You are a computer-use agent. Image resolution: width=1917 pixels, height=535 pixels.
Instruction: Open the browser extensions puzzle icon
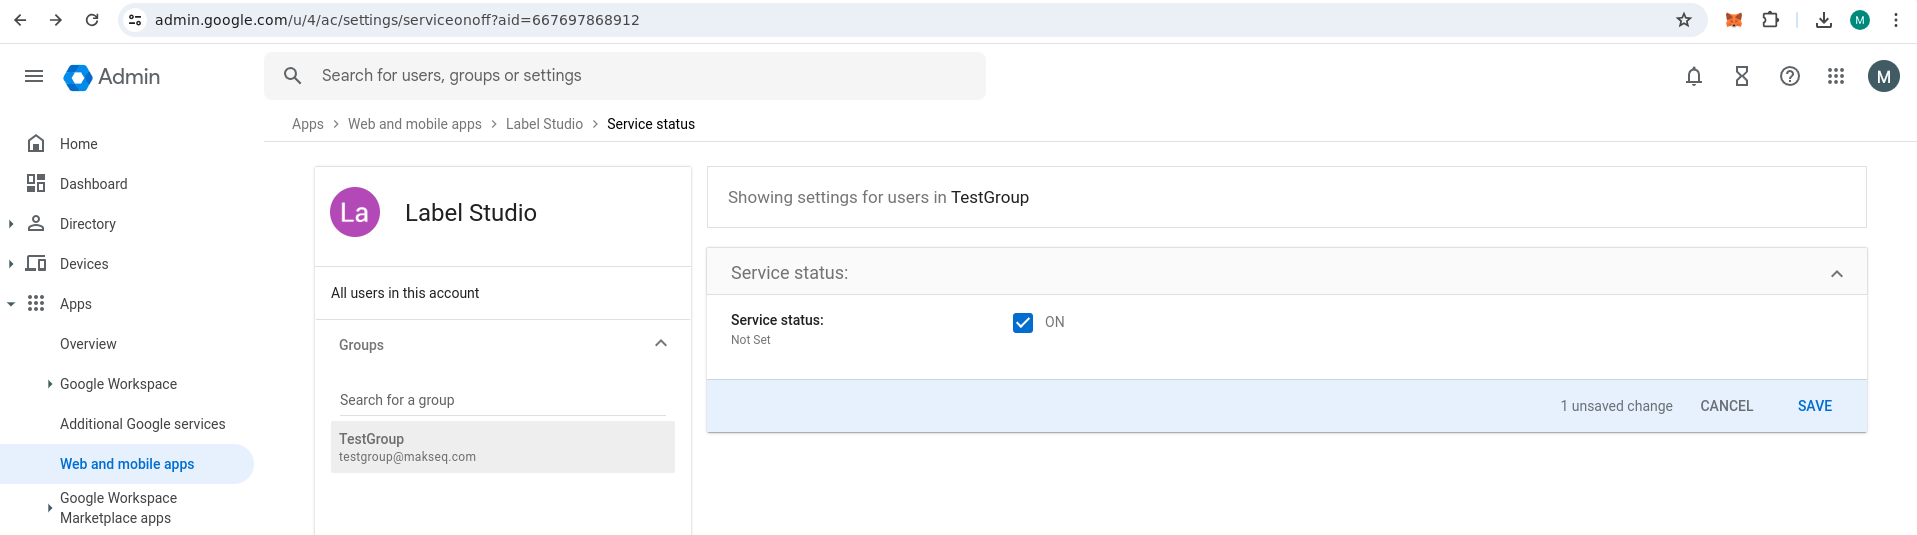[1770, 20]
